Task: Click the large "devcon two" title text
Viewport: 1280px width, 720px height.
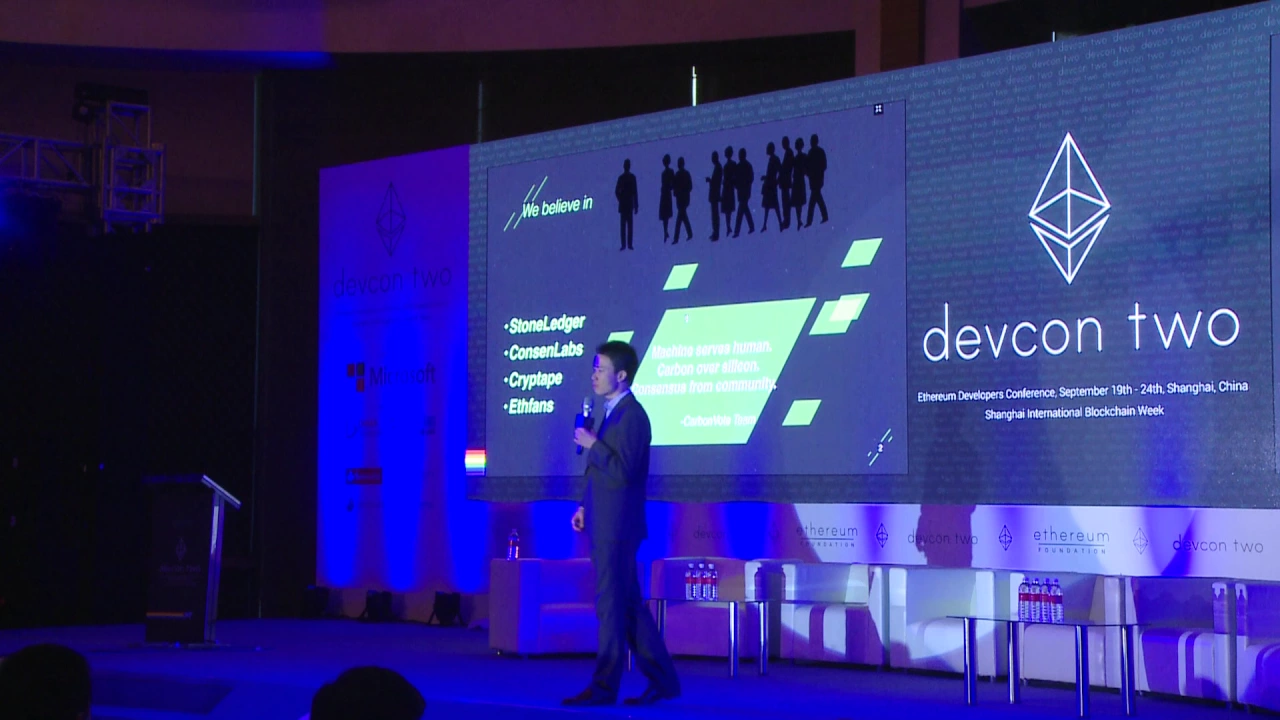Action: point(1081,332)
